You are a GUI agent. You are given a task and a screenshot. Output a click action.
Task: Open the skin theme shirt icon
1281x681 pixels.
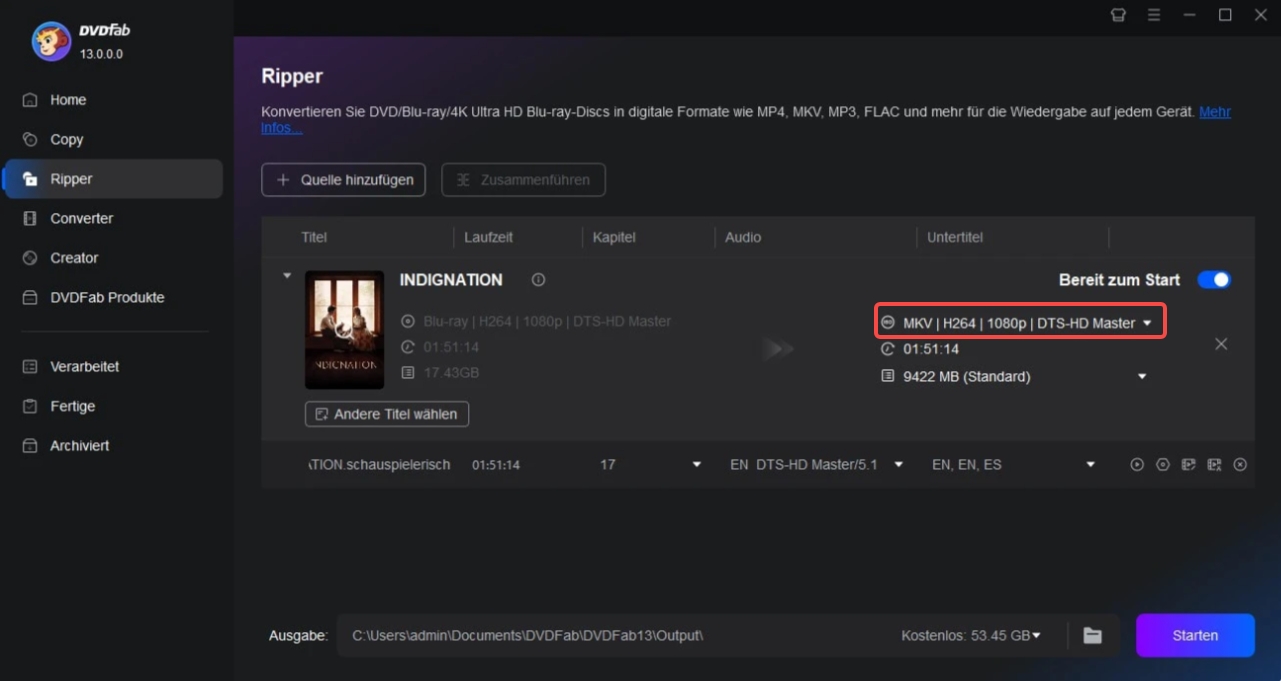pos(1118,15)
